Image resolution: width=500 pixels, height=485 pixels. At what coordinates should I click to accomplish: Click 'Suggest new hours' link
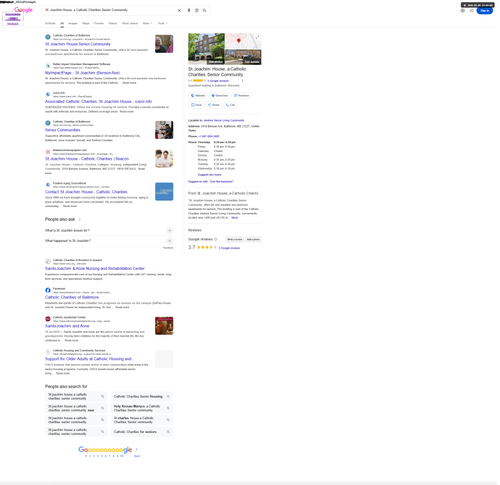coord(209,175)
